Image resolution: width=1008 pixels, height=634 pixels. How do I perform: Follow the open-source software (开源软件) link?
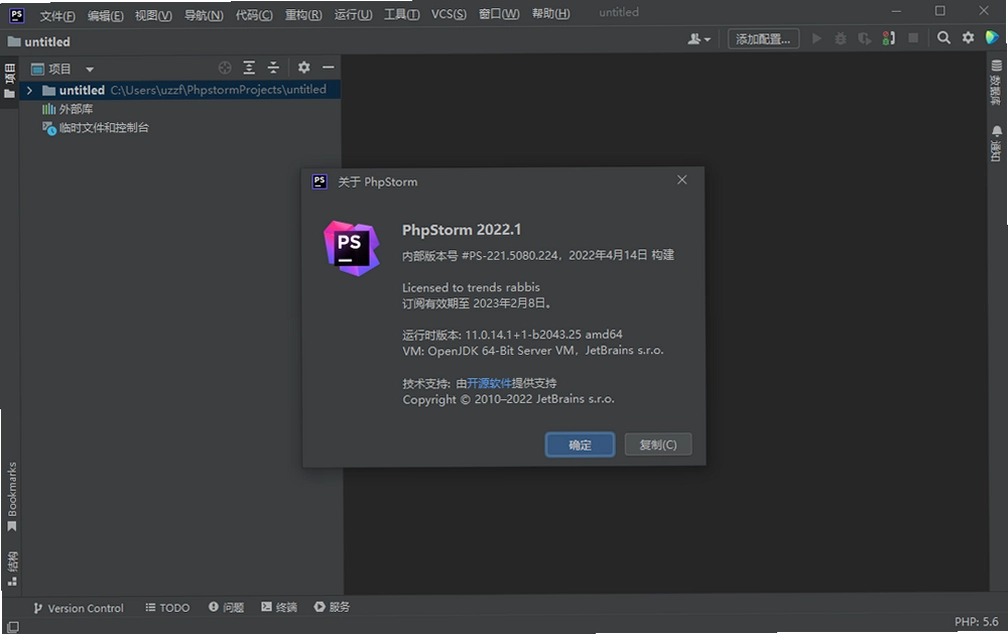(x=489, y=383)
